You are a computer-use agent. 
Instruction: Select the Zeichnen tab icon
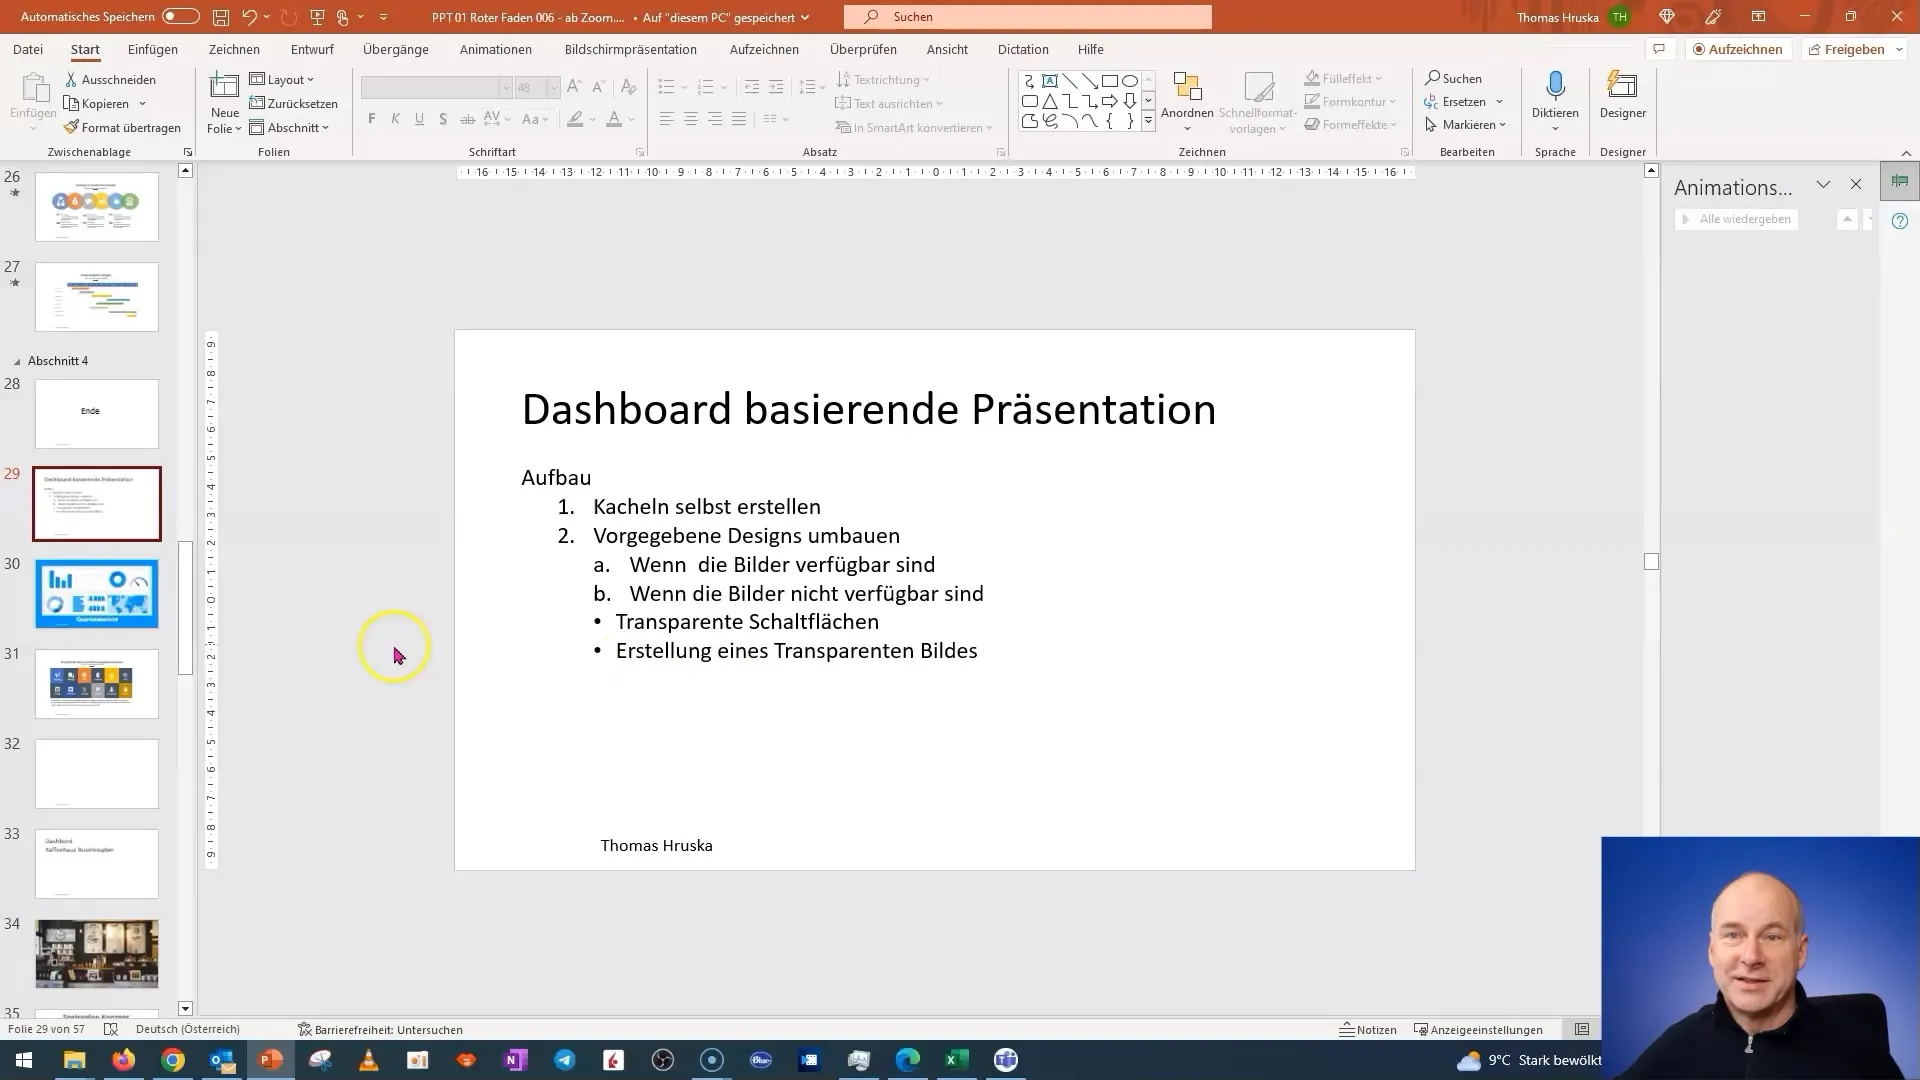pyautogui.click(x=235, y=50)
